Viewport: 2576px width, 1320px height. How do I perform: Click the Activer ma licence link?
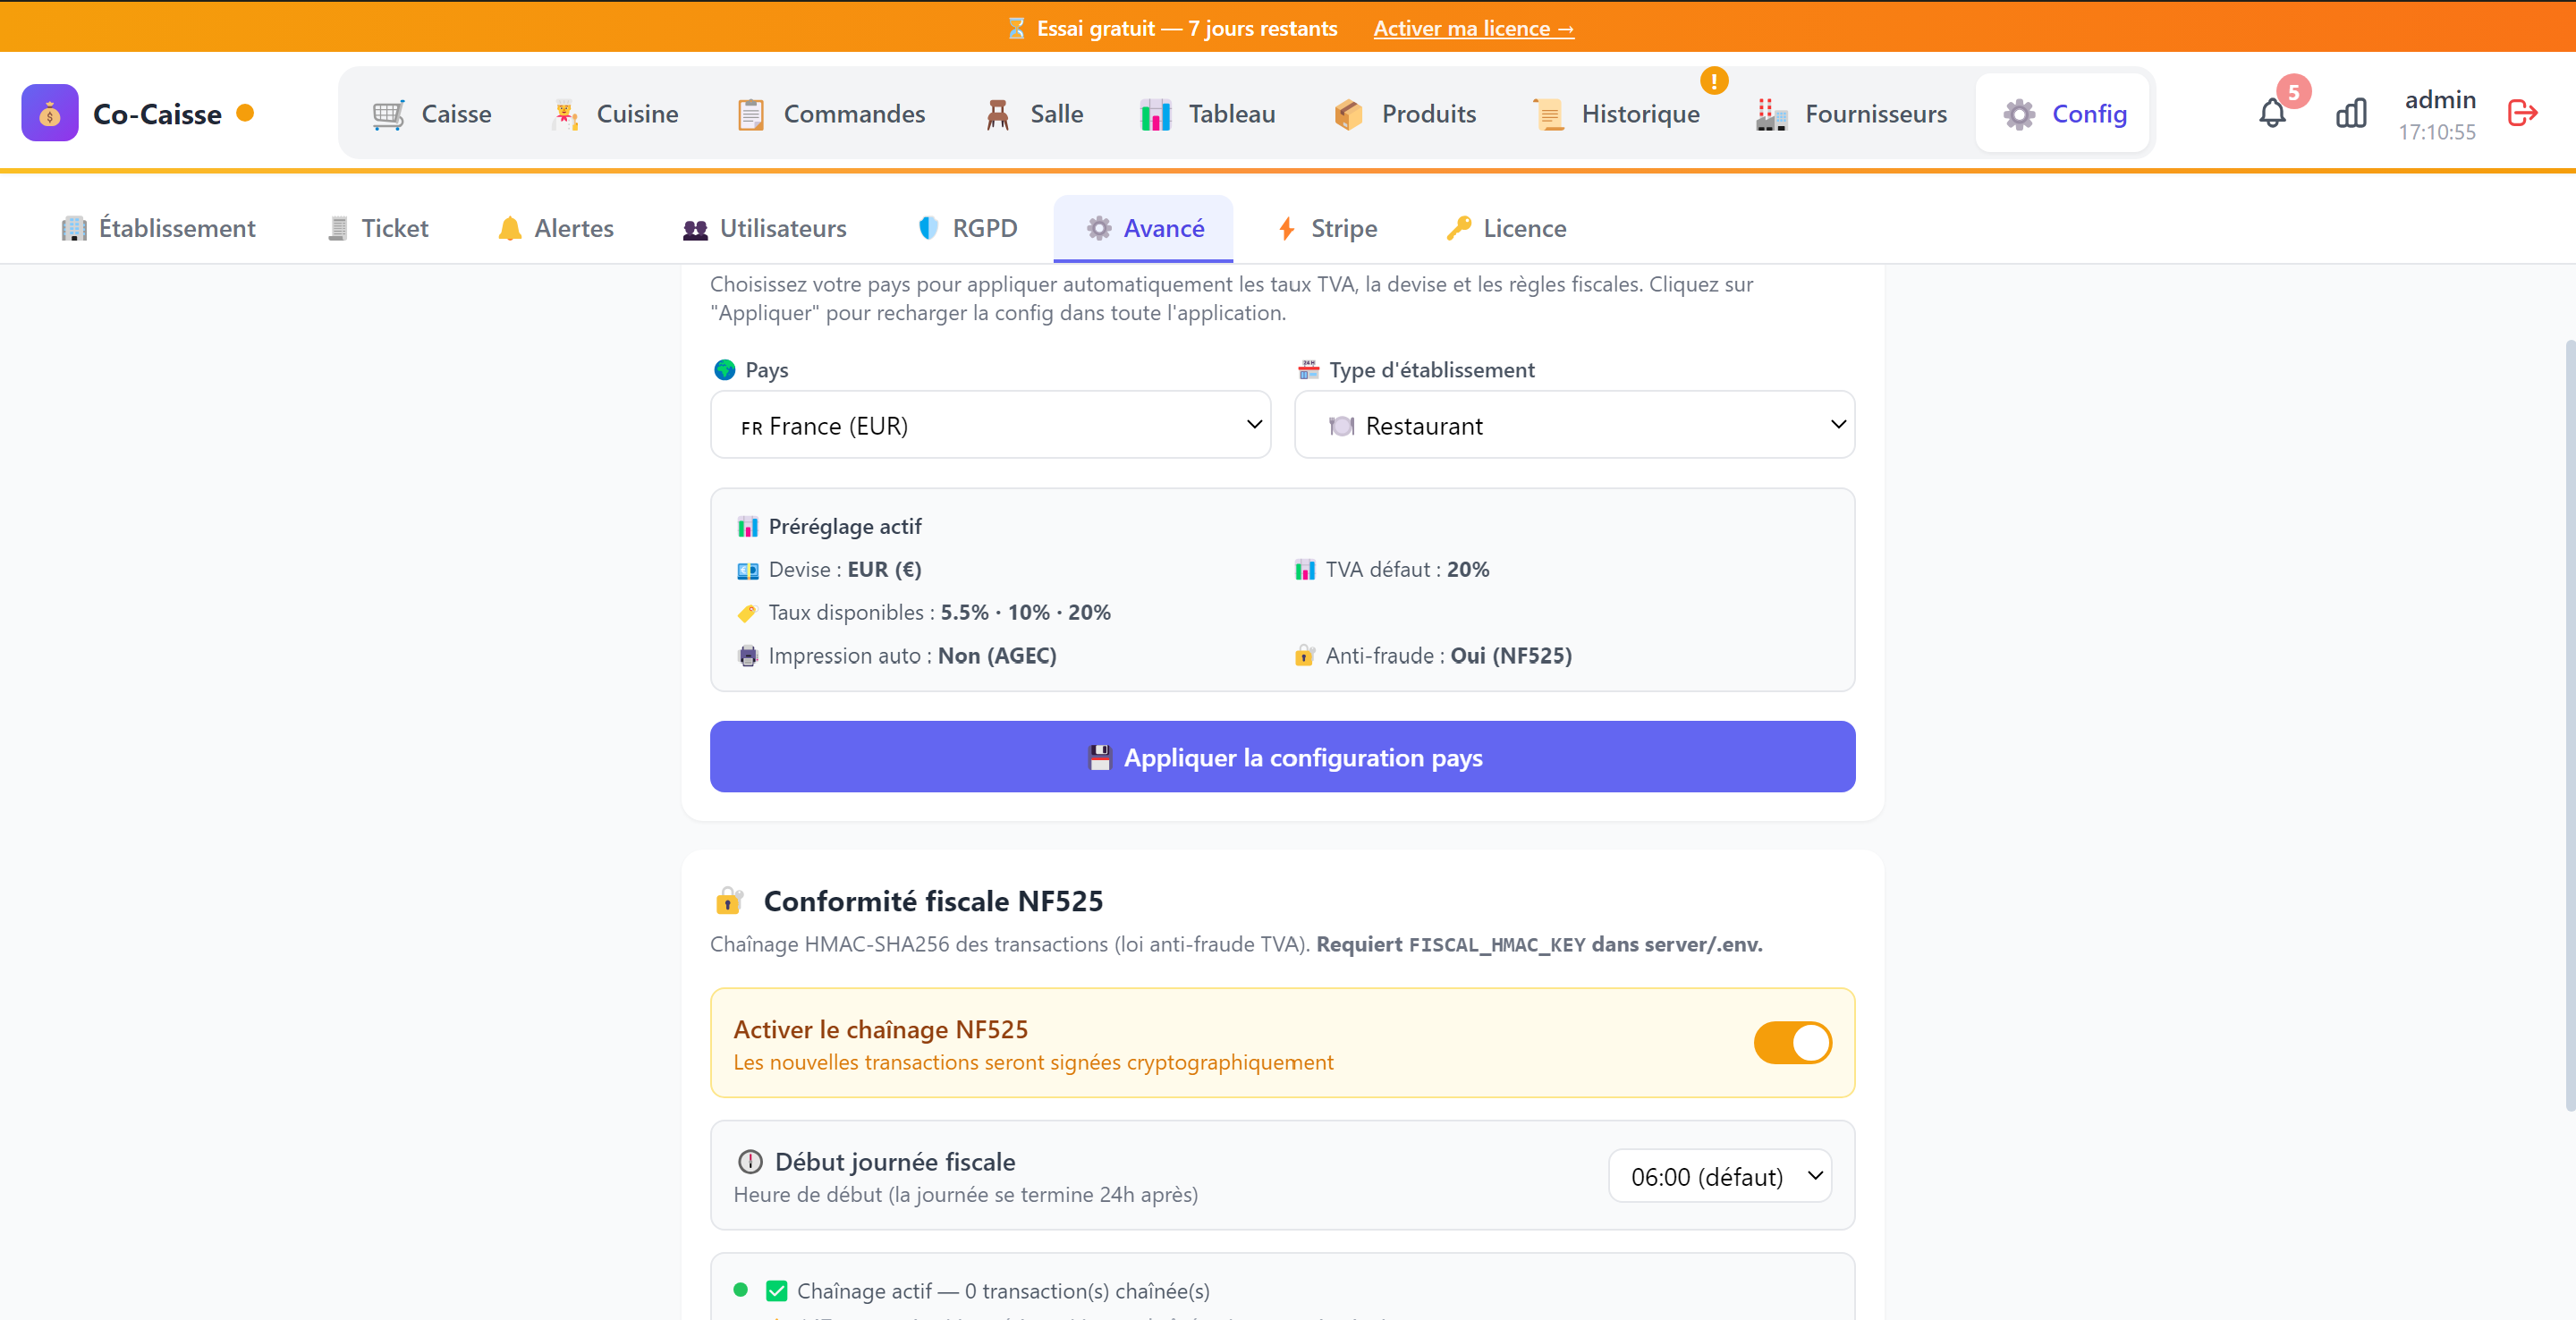(1473, 28)
